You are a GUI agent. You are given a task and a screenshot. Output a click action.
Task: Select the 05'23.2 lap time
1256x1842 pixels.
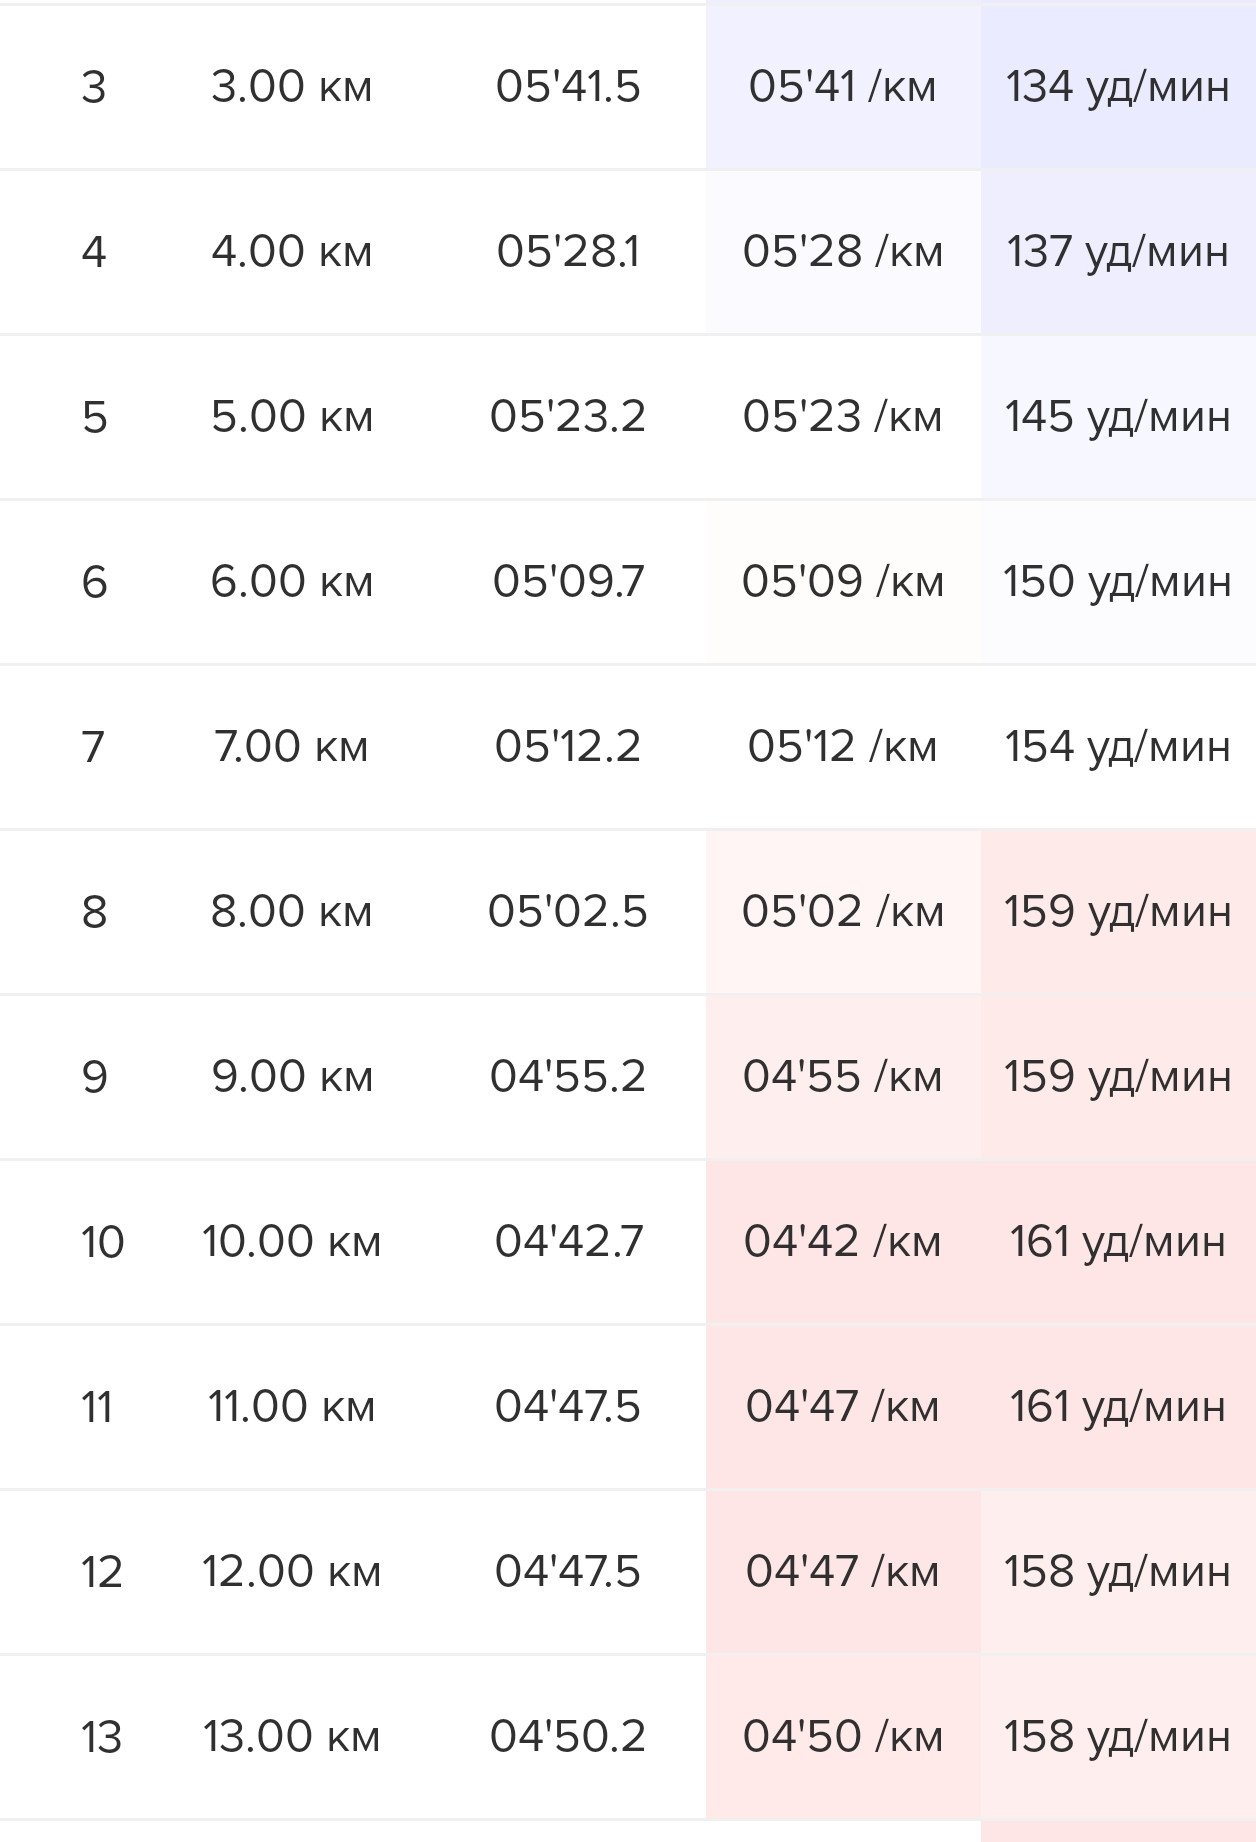tap(567, 416)
